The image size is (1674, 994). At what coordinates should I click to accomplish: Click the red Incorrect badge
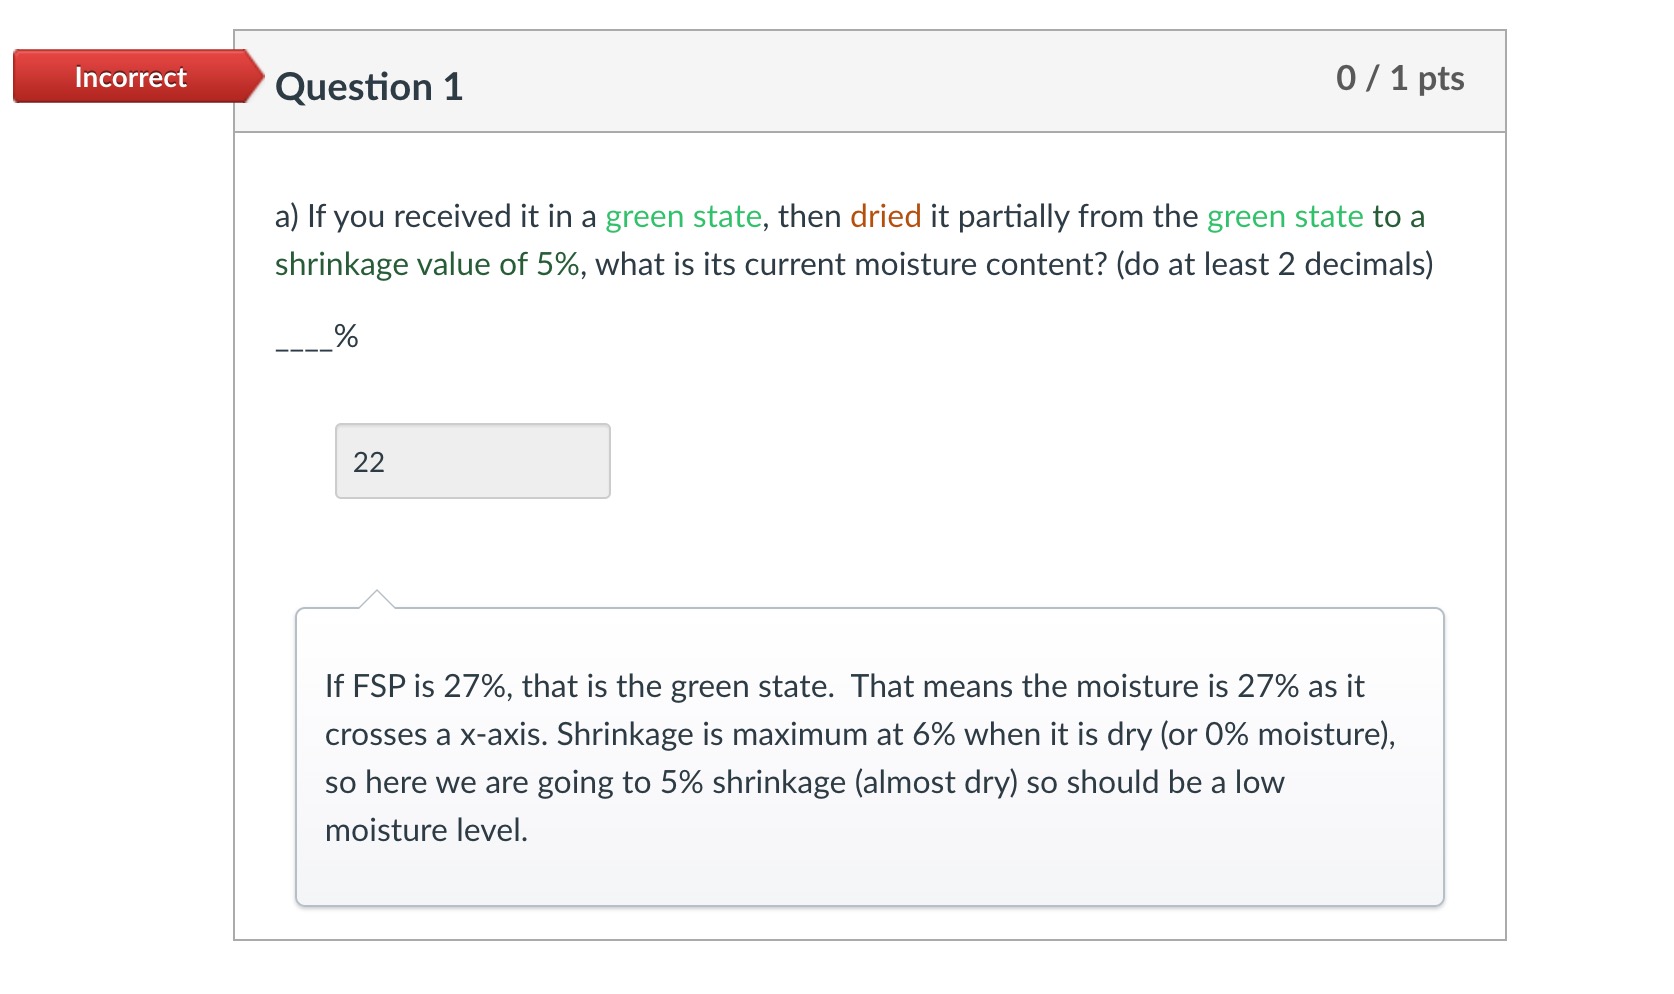(131, 77)
